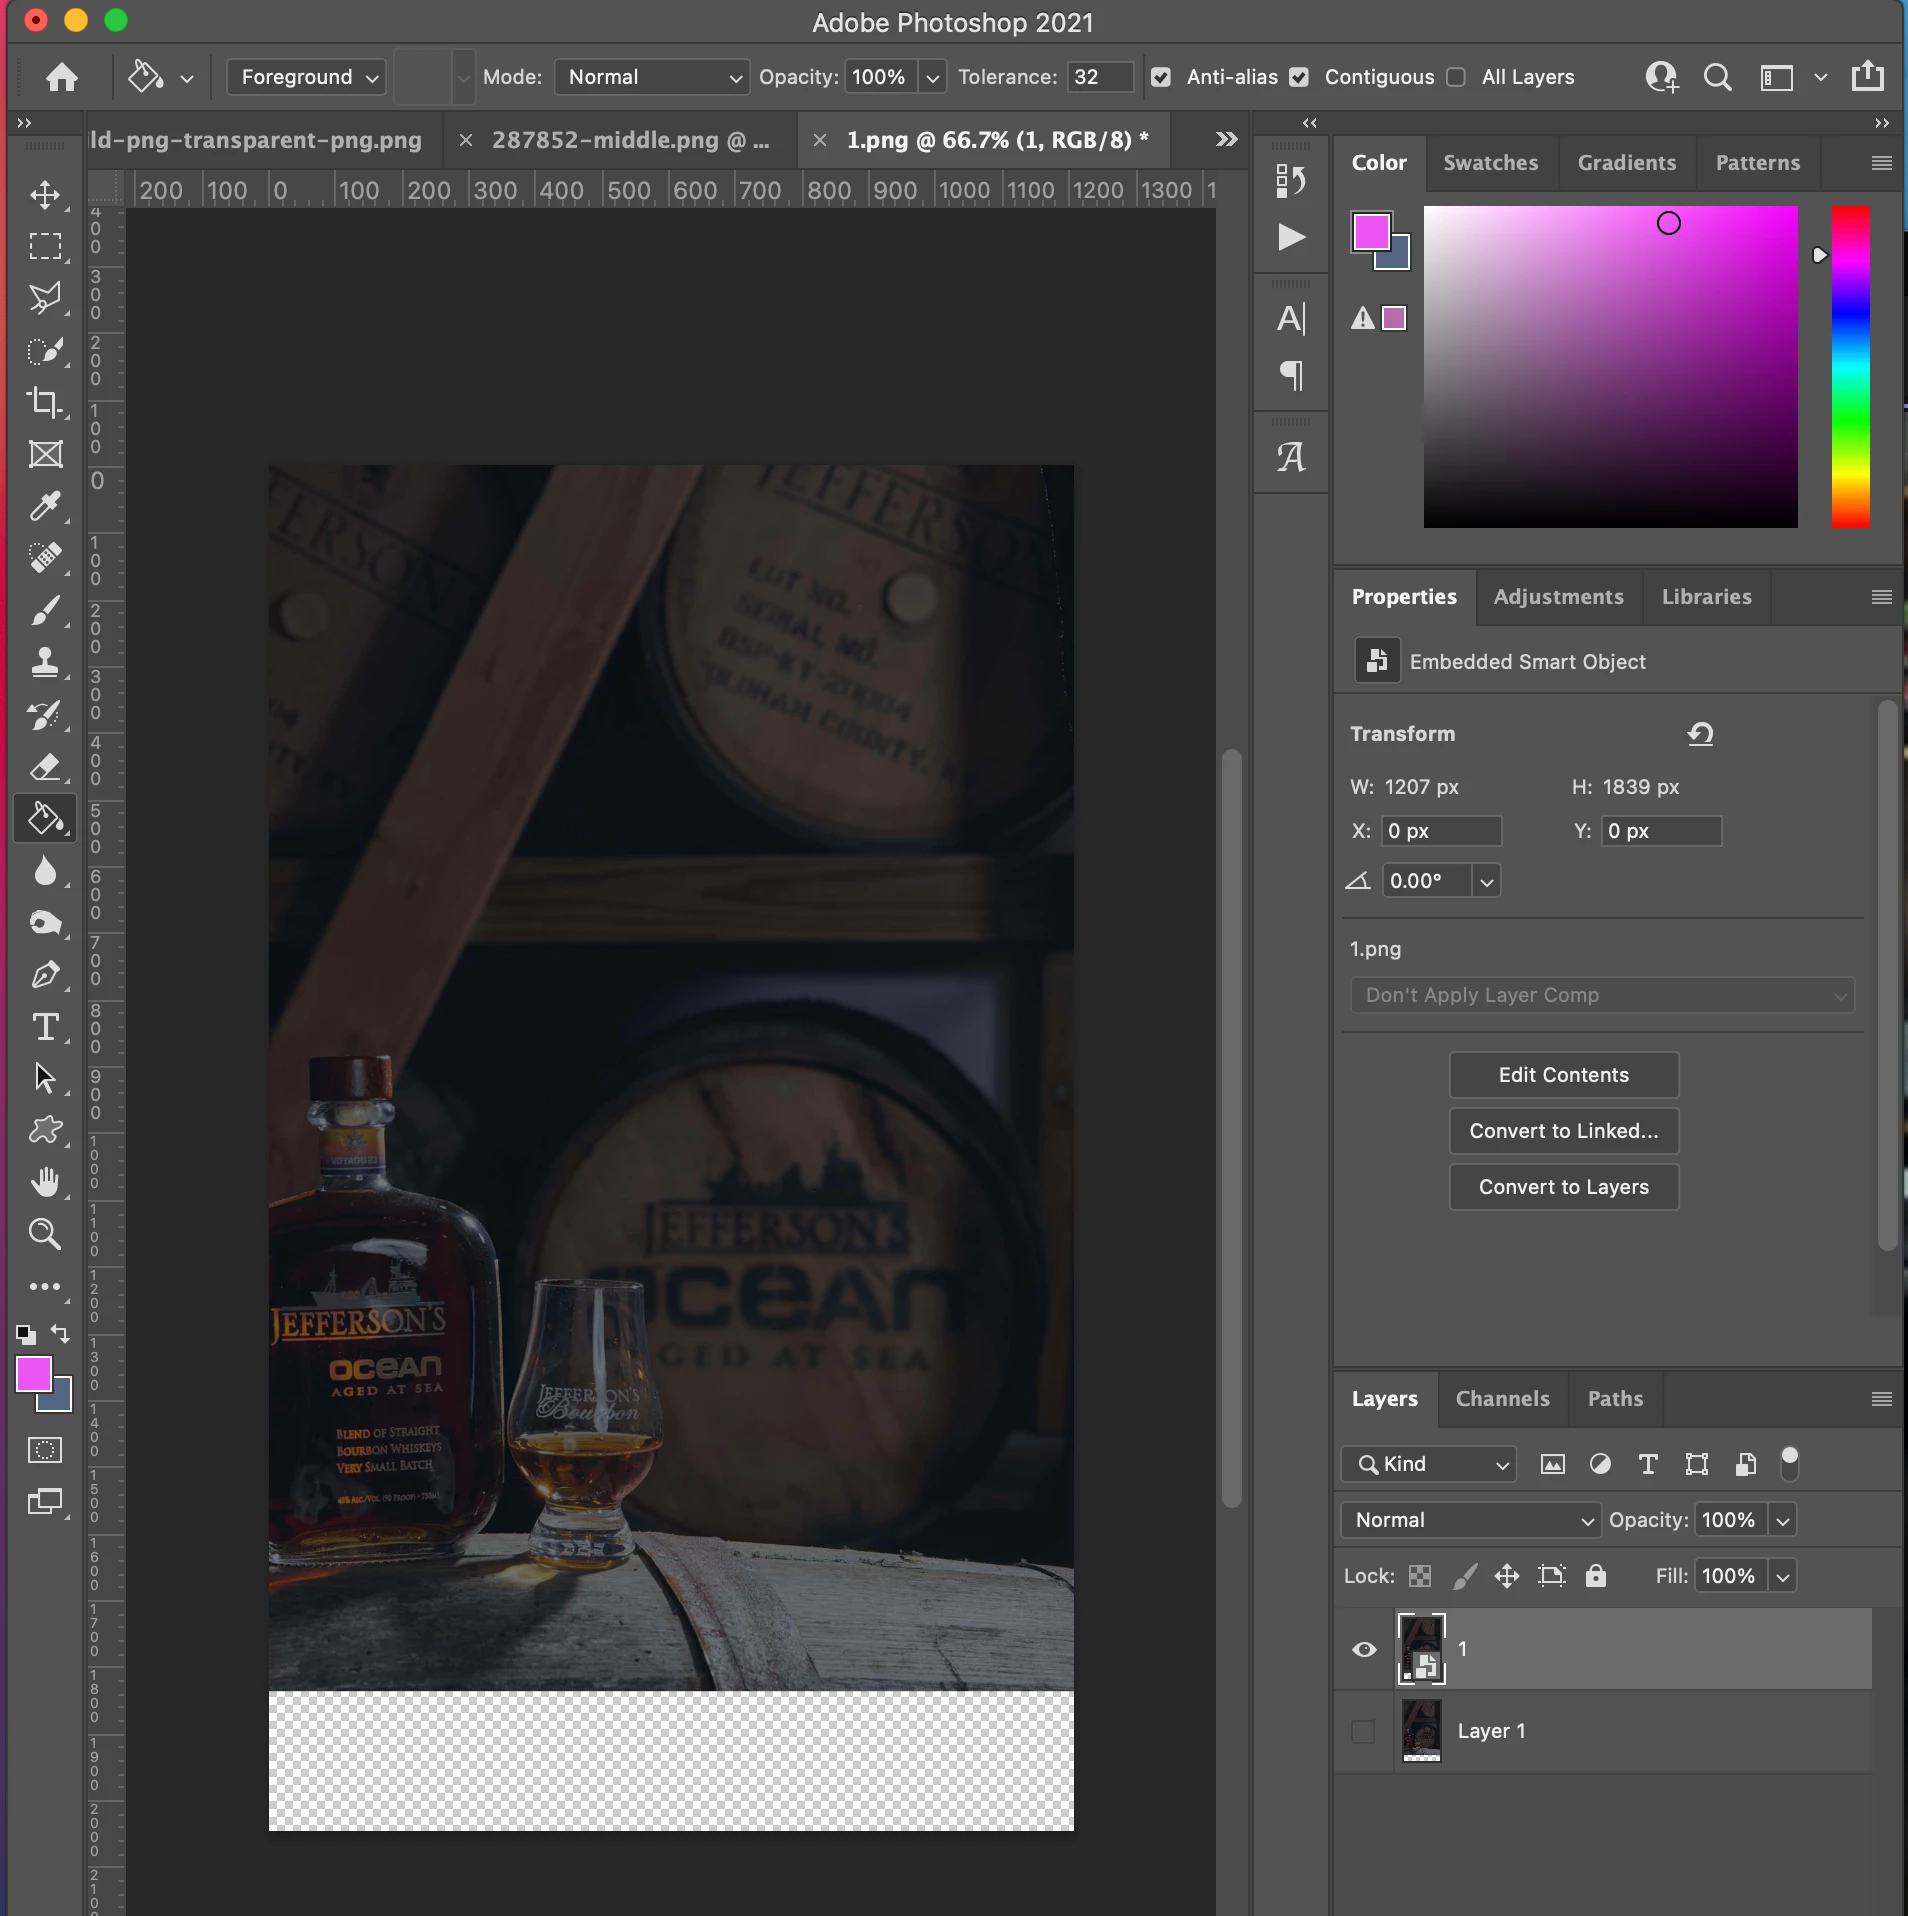Select the Zoom tool

(x=45, y=1234)
